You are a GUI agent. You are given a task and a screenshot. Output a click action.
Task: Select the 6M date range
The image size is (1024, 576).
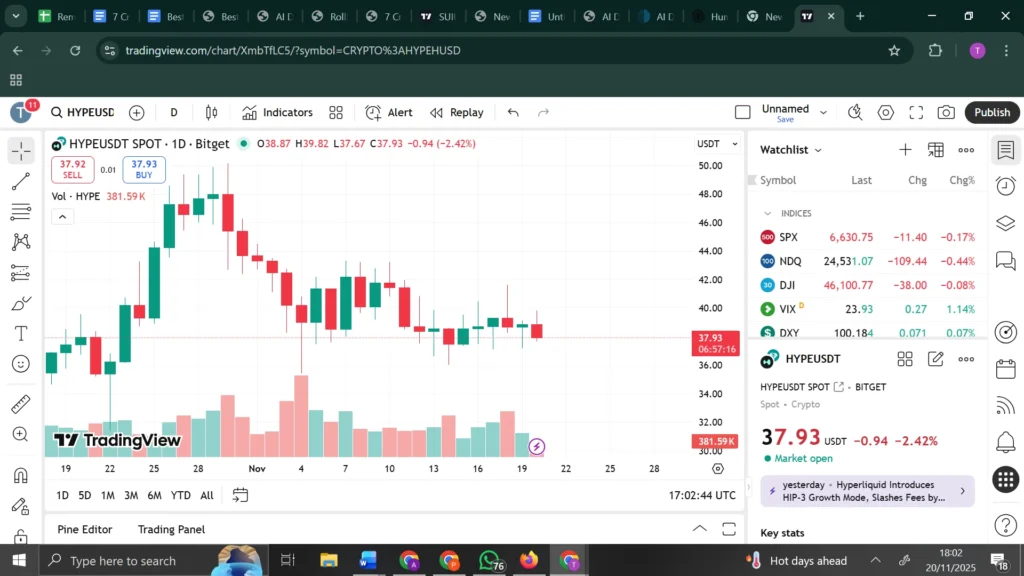coord(154,495)
